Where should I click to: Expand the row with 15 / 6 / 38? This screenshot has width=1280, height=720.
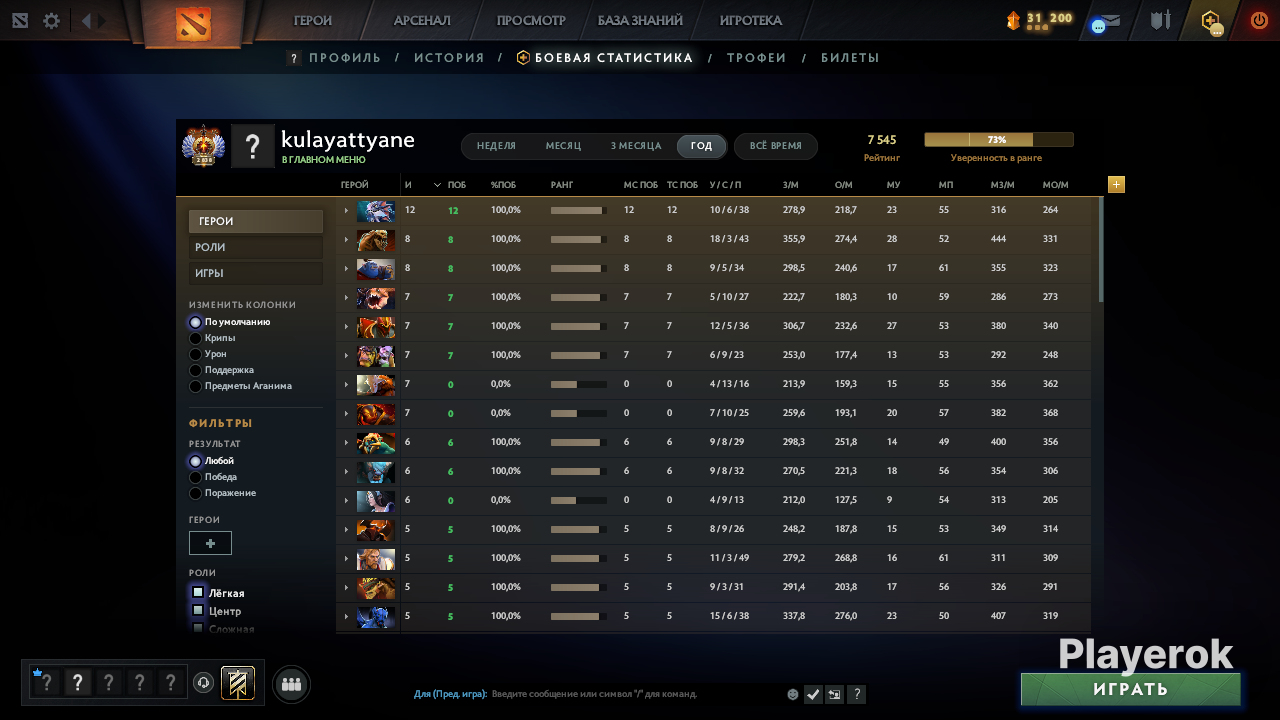click(x=346, y=617)
